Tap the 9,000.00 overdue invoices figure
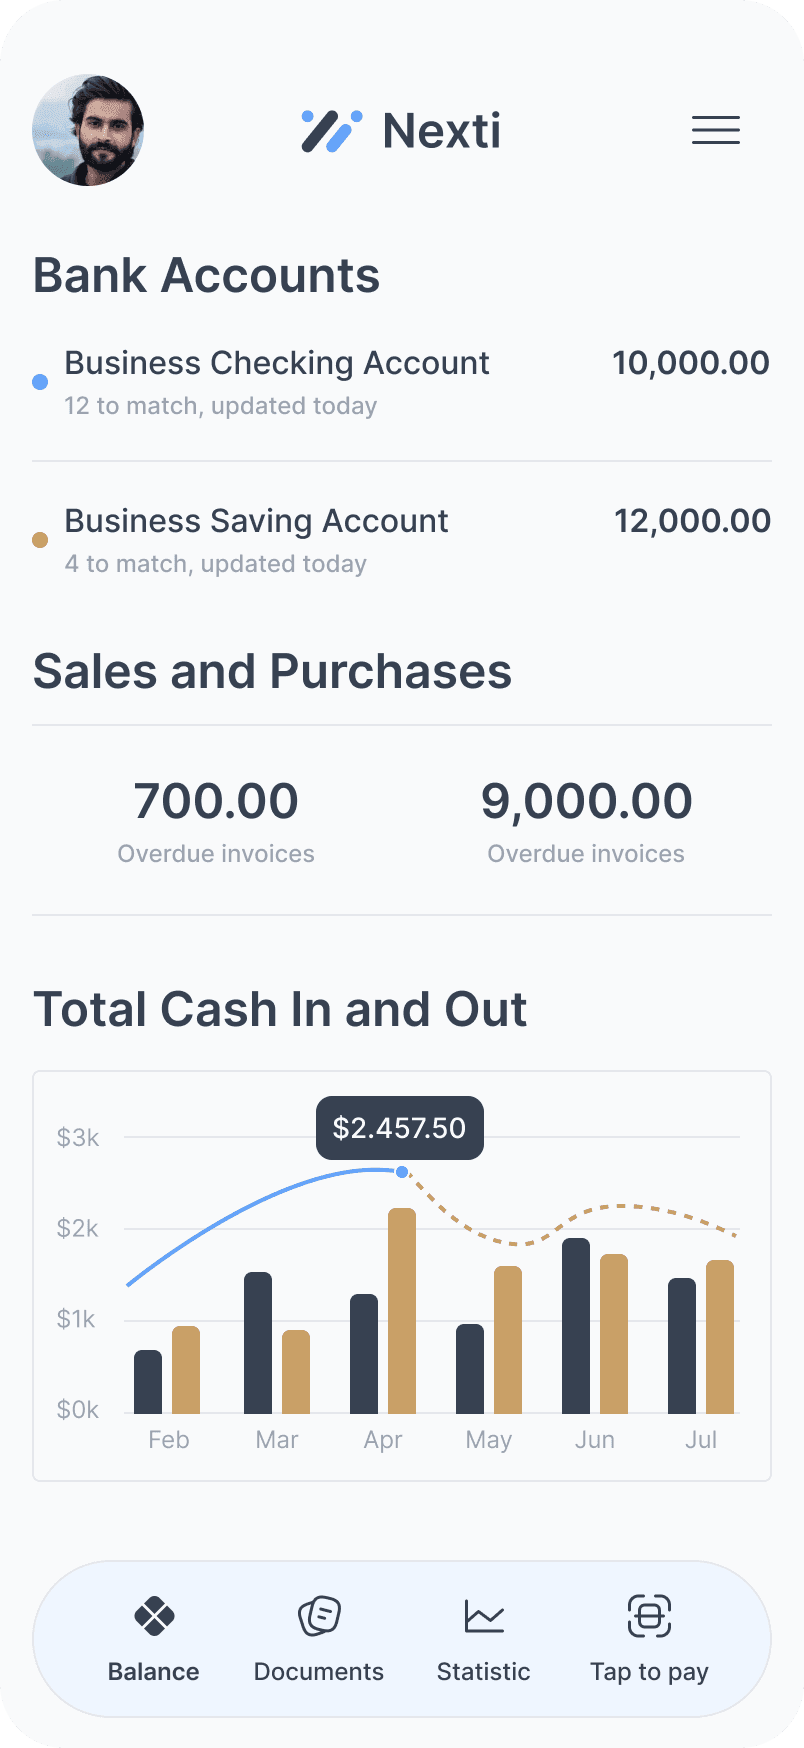The height and width of the screenshot is (1748, 804). point(586,800)
